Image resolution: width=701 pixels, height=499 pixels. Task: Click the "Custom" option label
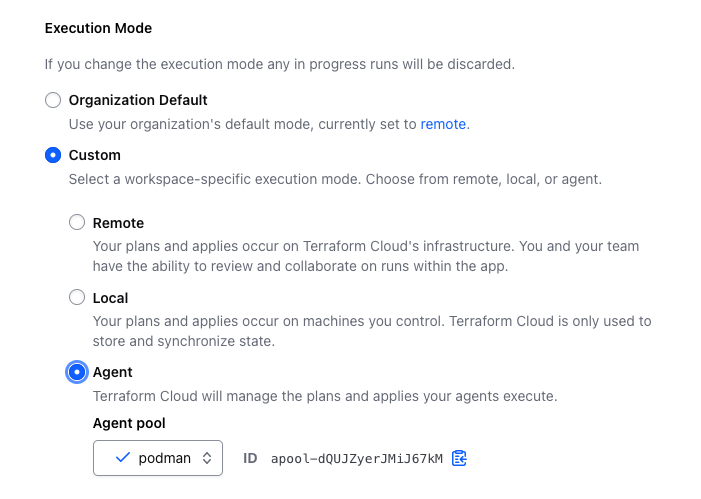point(95,155)
